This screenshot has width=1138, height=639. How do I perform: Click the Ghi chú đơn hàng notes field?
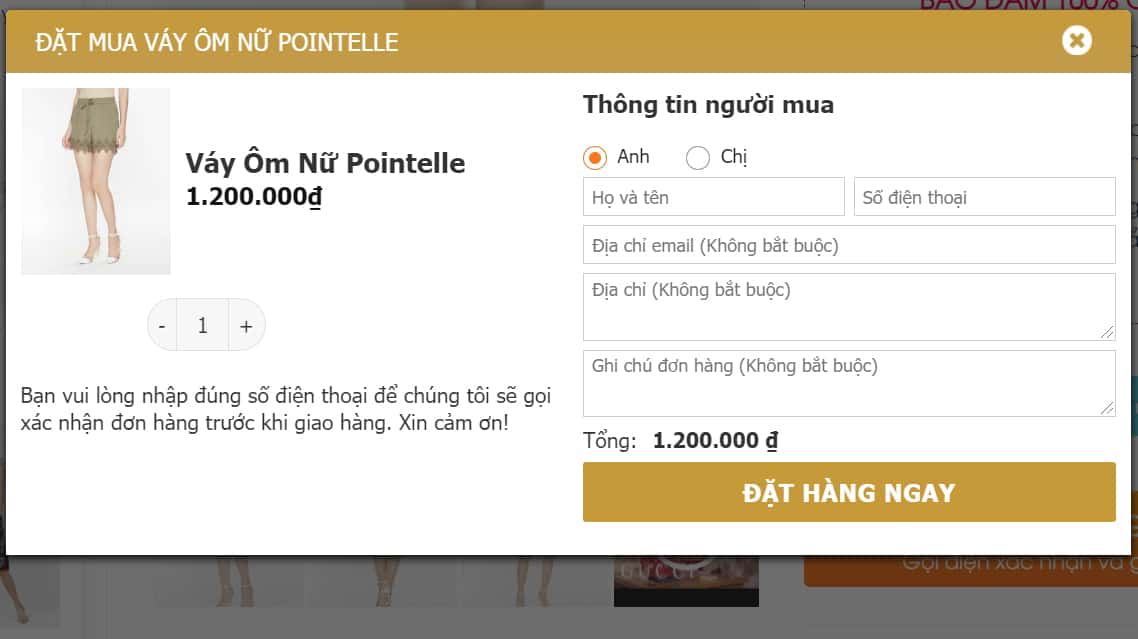tap(849, 380)
